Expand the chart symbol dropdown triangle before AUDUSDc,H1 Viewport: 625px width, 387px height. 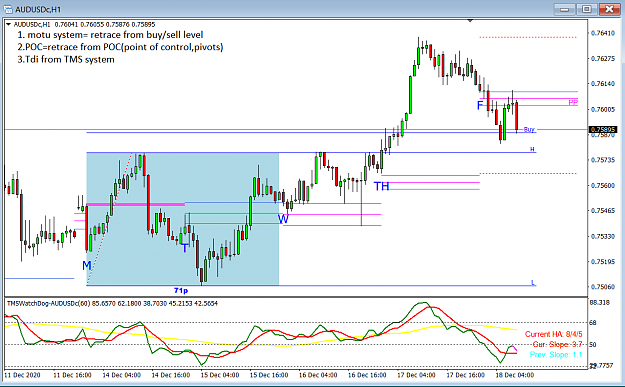pyautogui.click(x=8, y=24)
